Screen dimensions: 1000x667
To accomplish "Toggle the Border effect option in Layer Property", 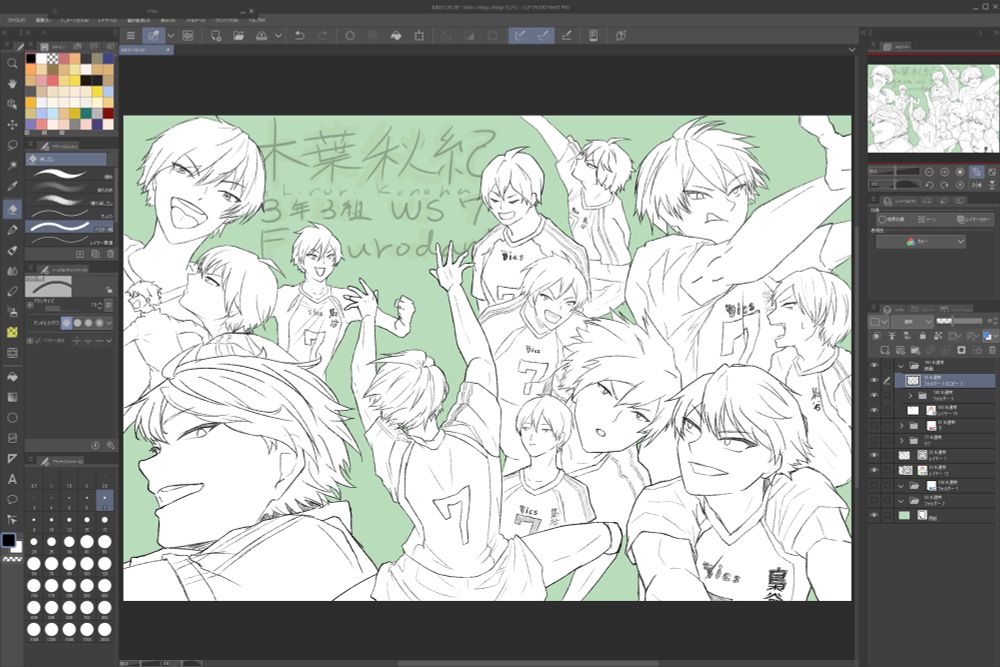I will click(893, 219).
